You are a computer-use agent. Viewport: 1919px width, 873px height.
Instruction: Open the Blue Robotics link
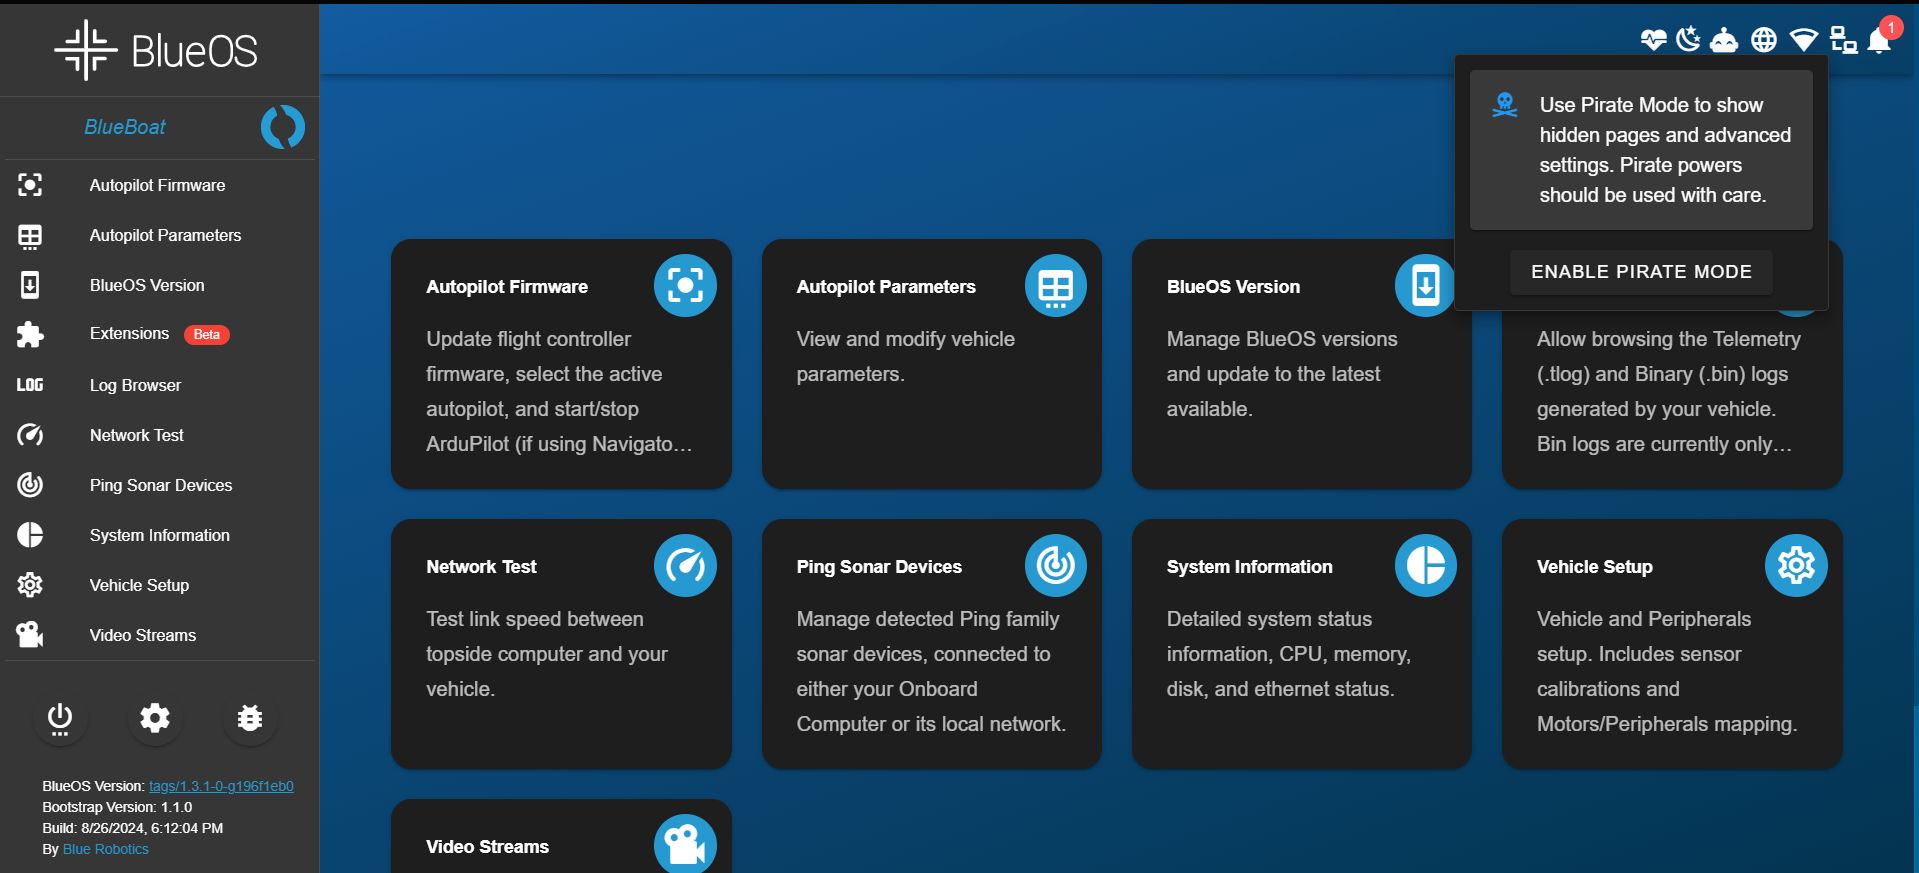click(106, 849)
